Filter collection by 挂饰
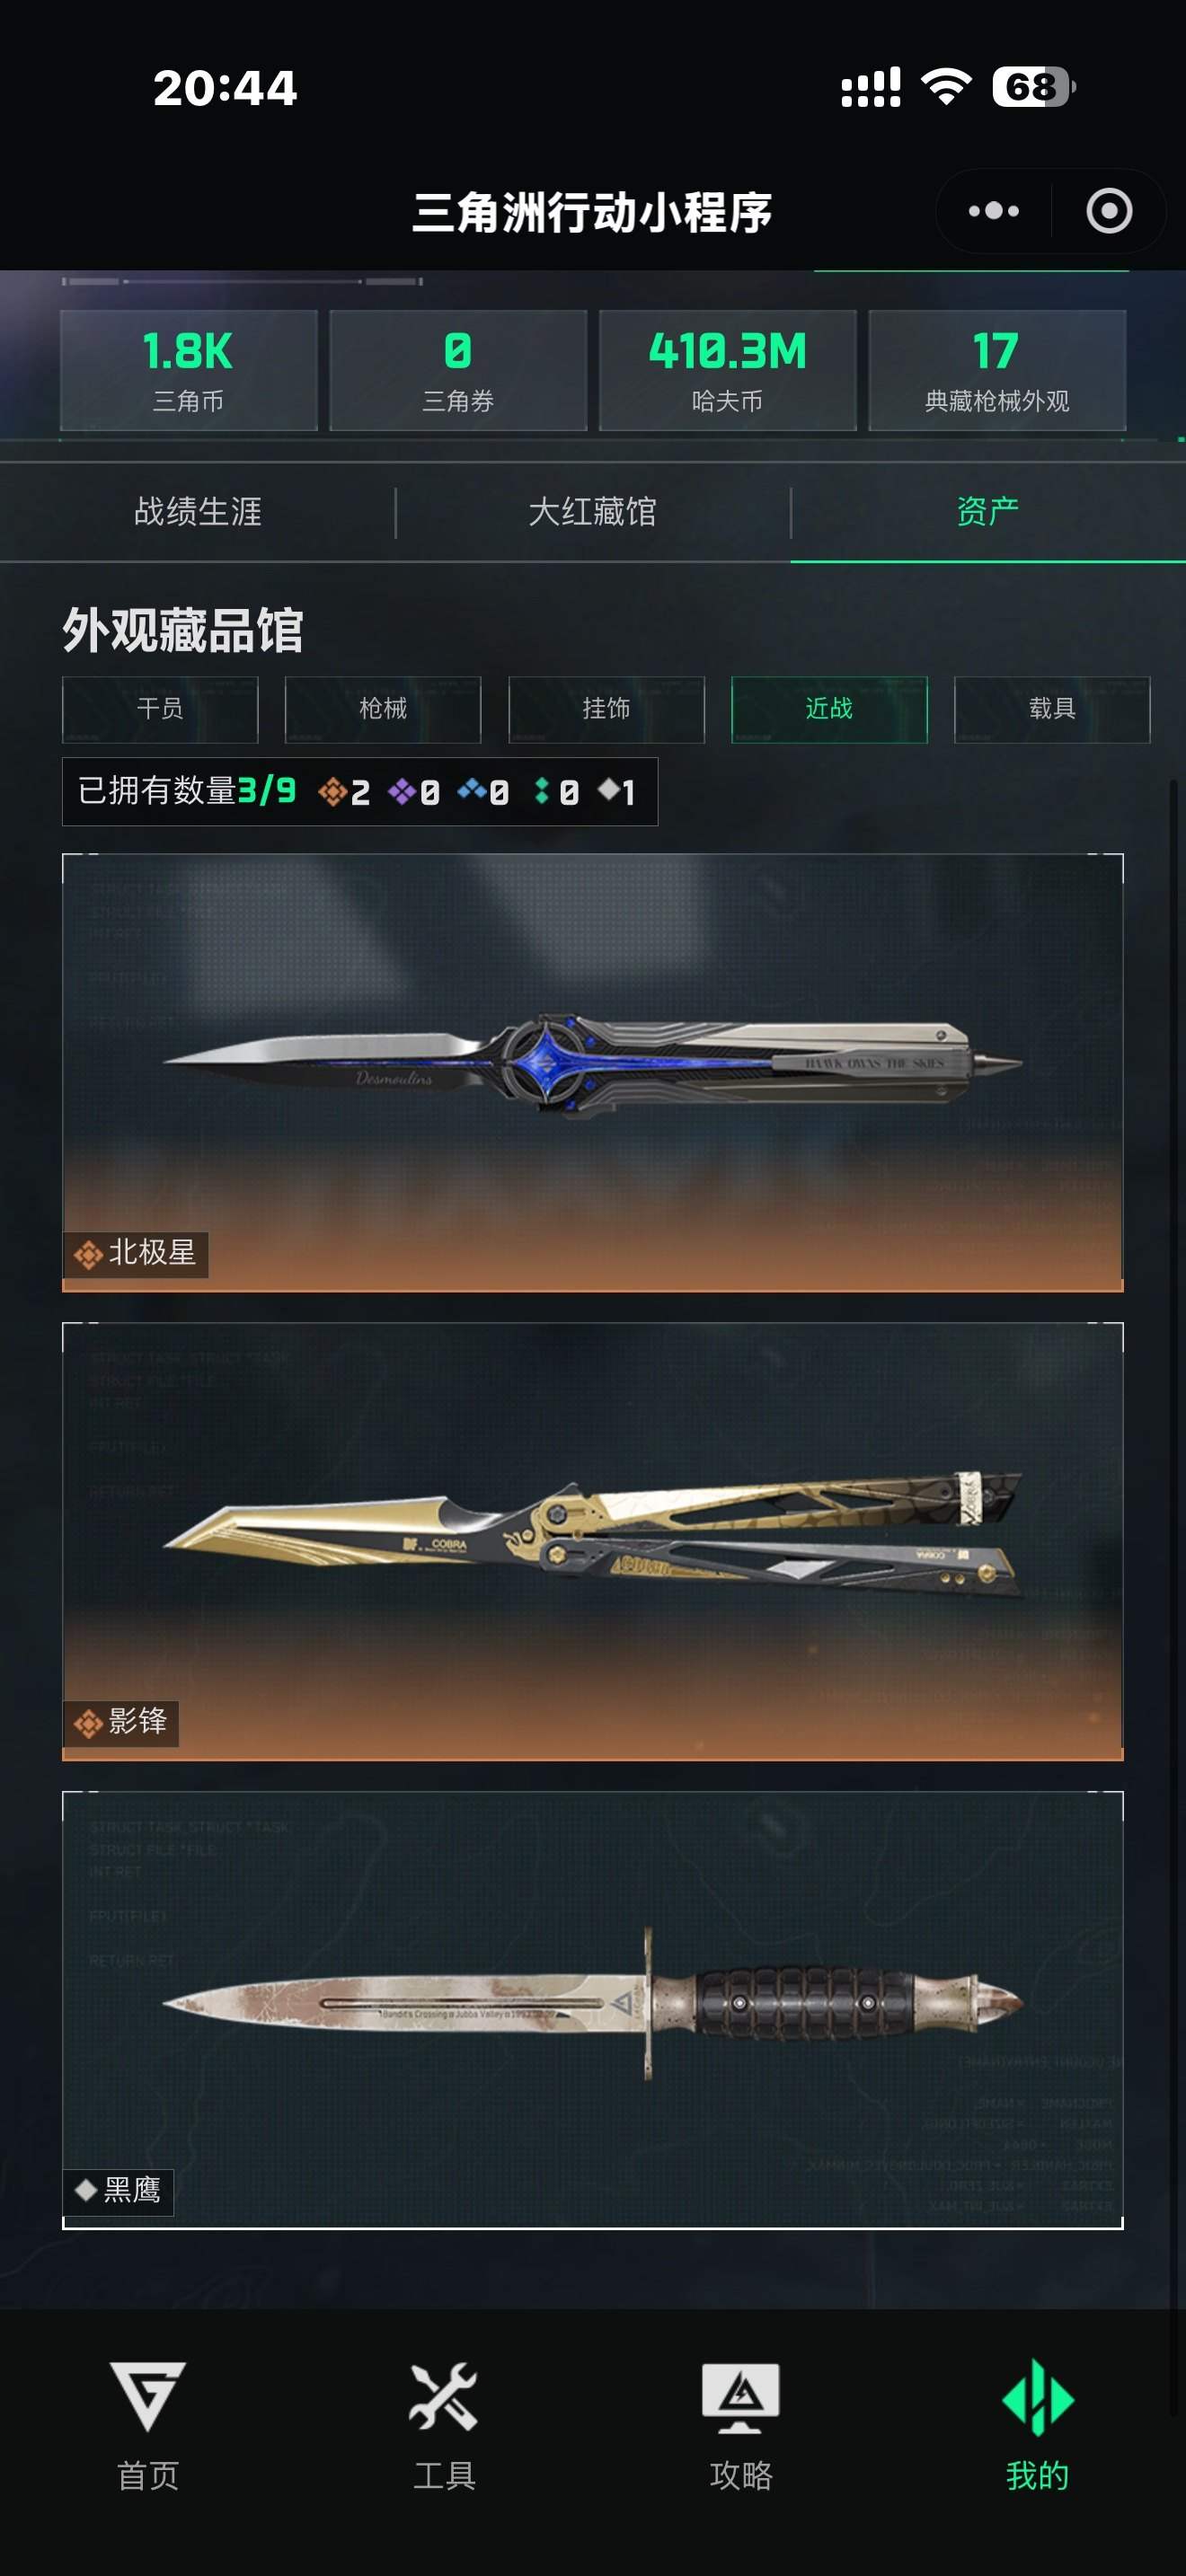 coord(606,709)
